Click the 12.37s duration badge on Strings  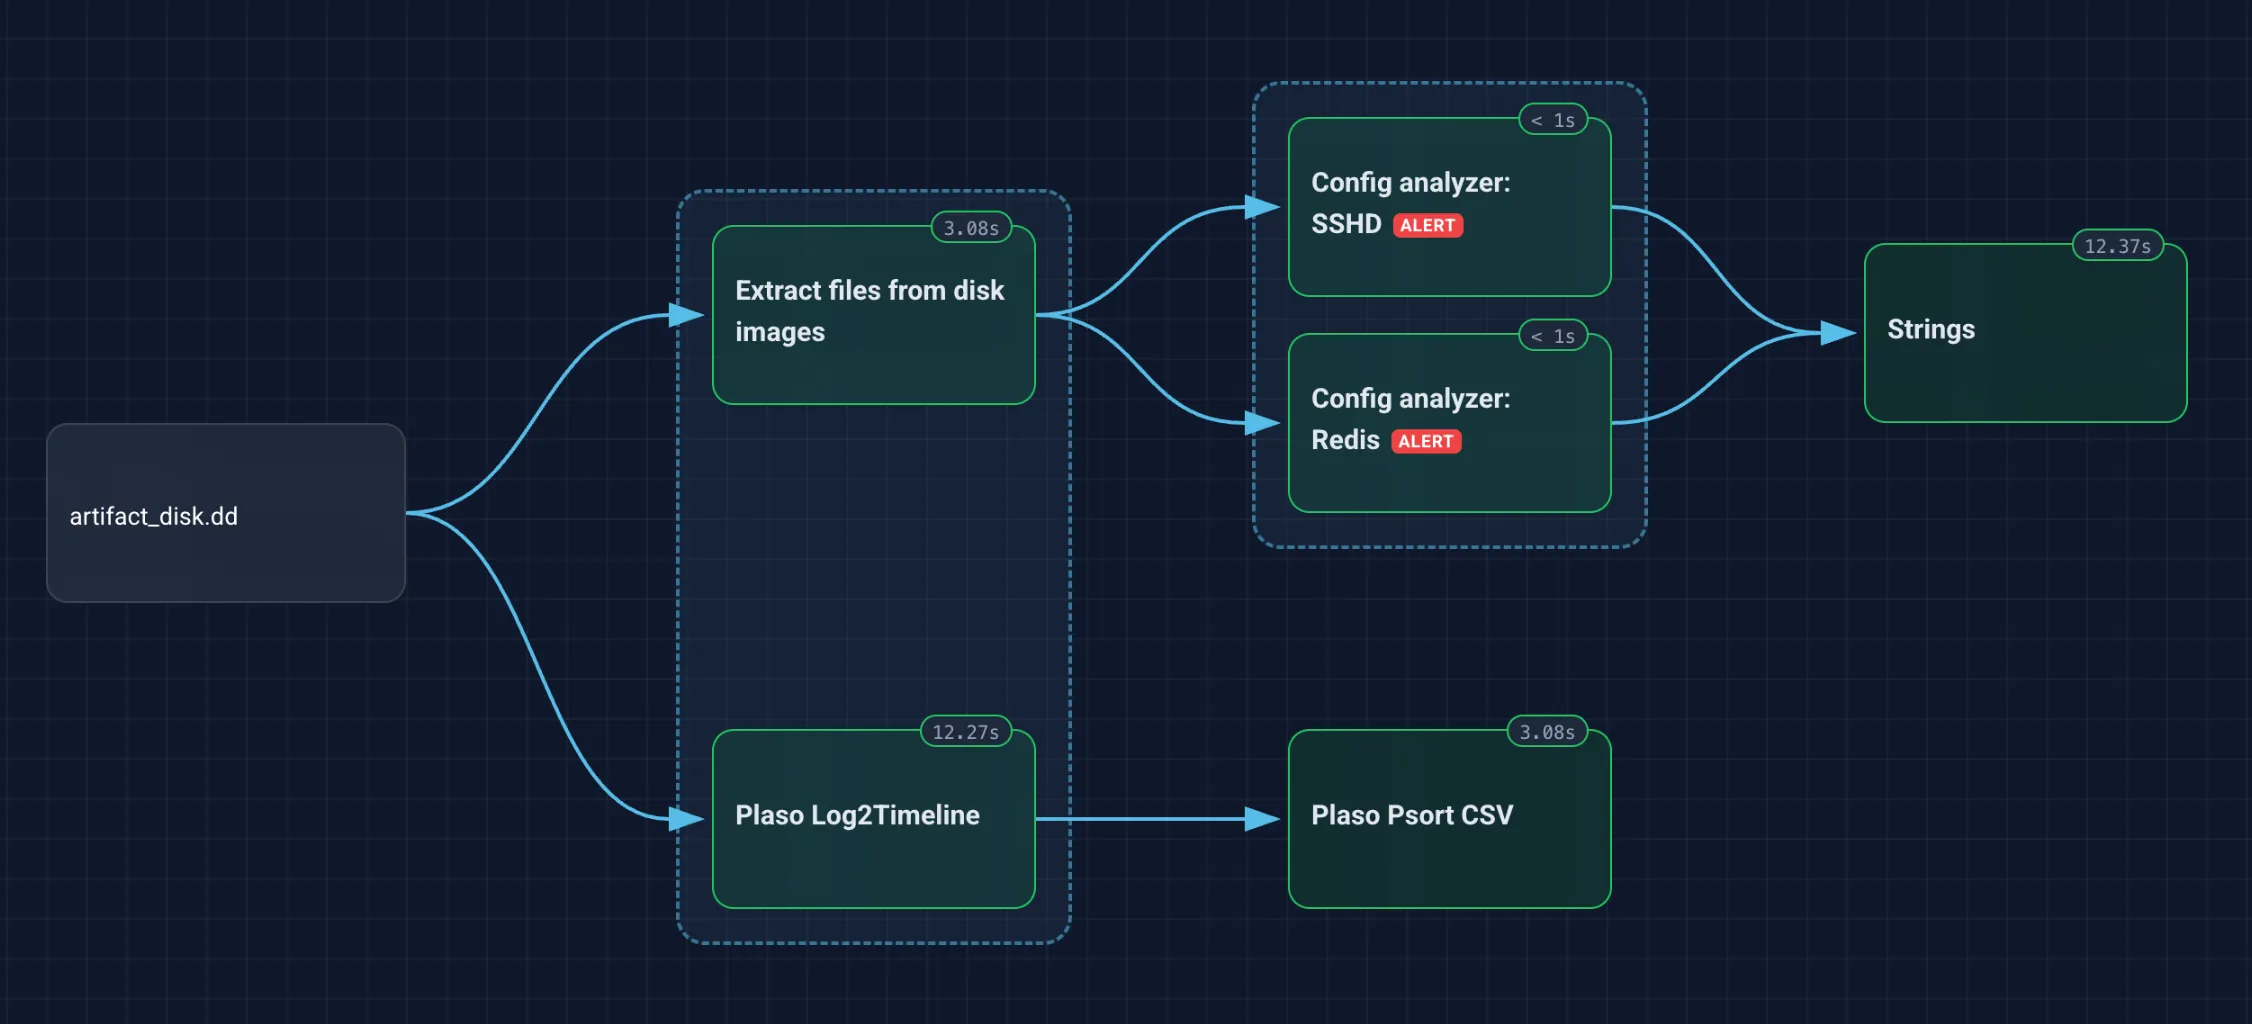pyautogui.click(x=2117, y=246)
